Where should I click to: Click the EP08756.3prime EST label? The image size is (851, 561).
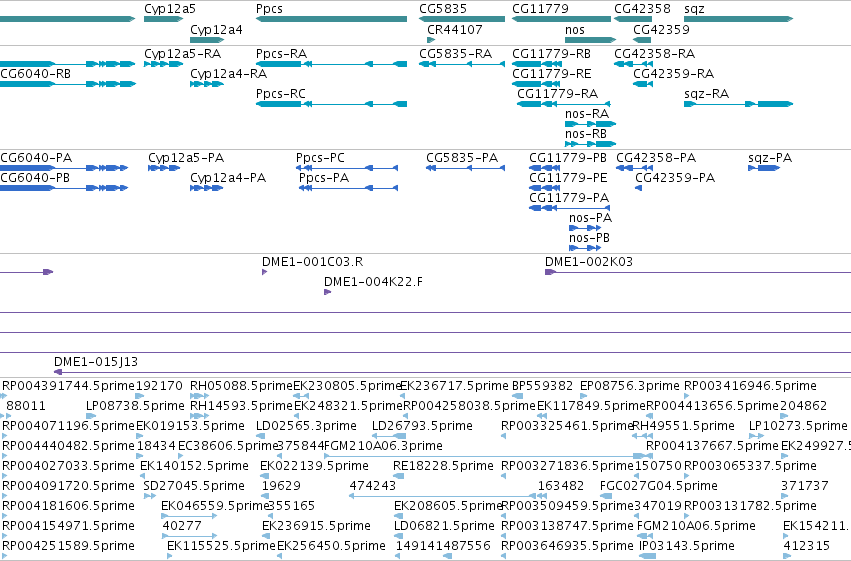(x=630, y=386)
